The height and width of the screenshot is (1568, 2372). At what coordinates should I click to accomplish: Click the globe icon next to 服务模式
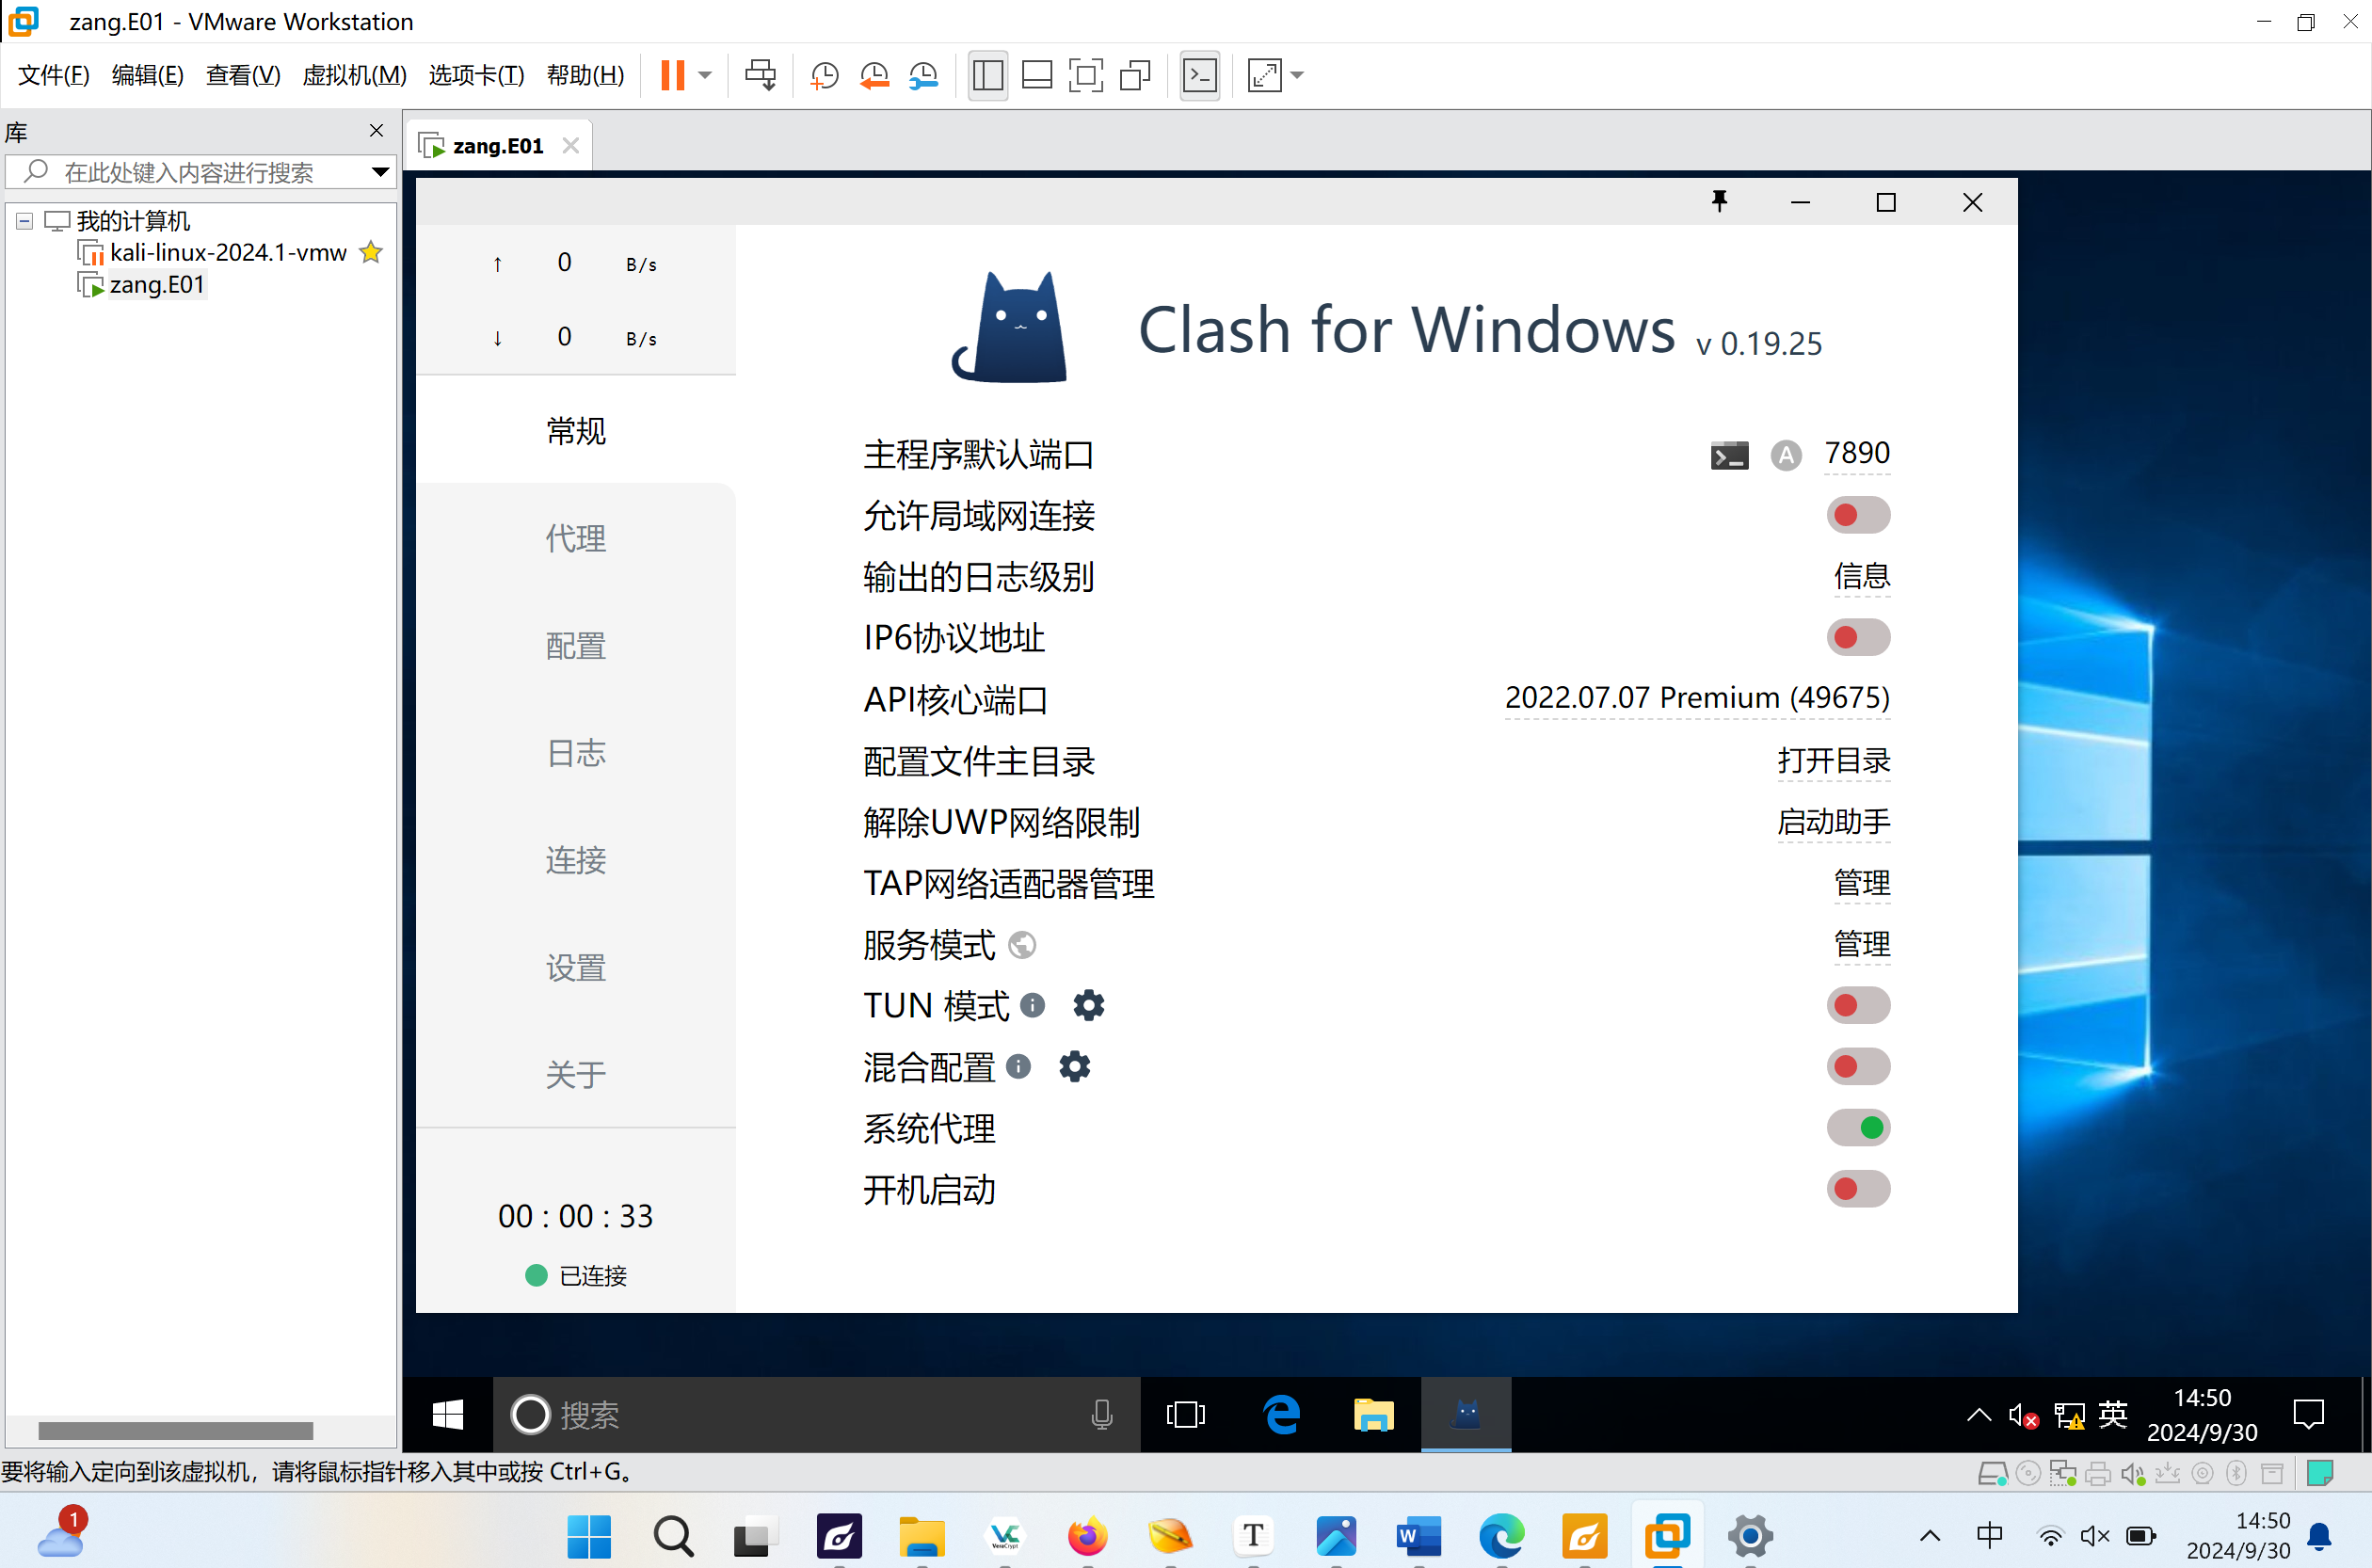coord(1022,945)
